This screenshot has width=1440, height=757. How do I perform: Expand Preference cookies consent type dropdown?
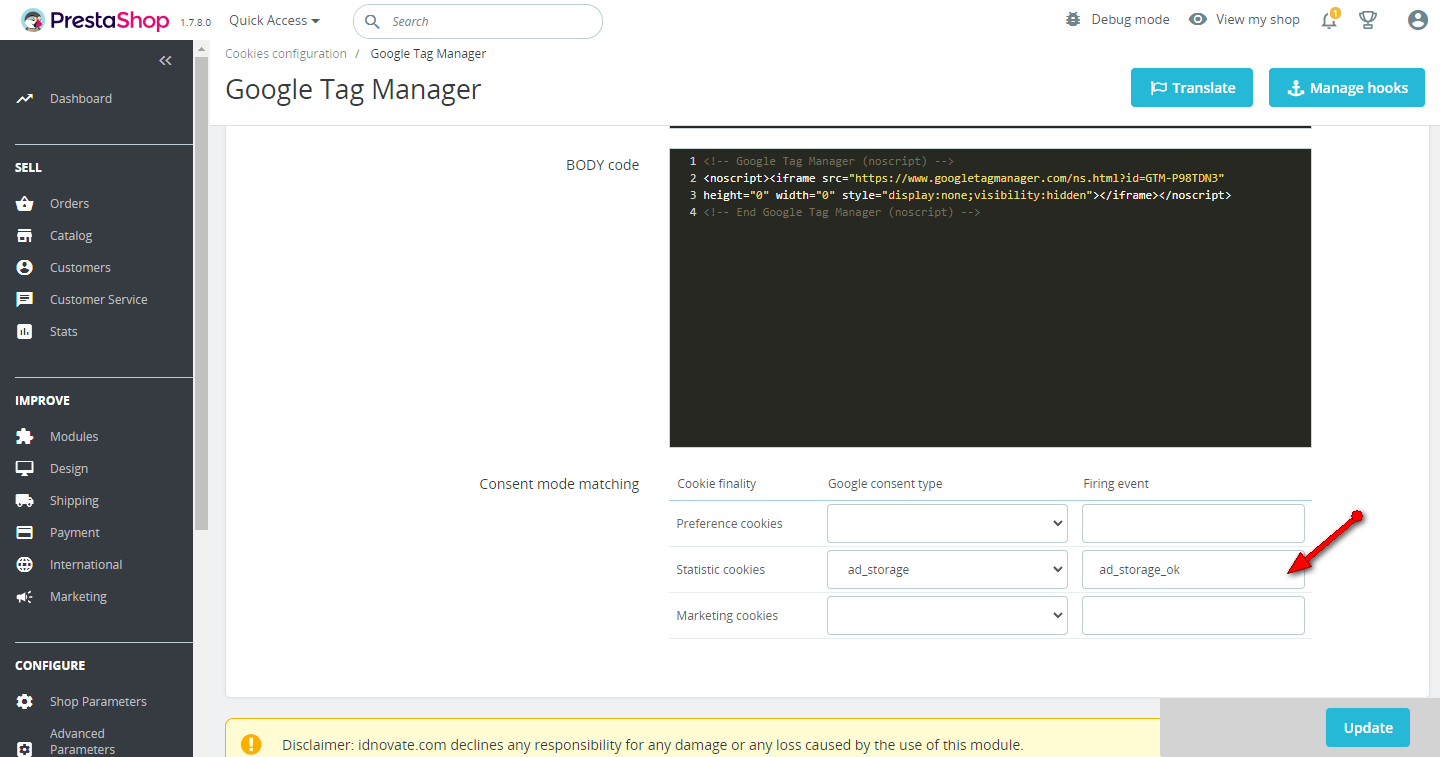coord(947,524)
